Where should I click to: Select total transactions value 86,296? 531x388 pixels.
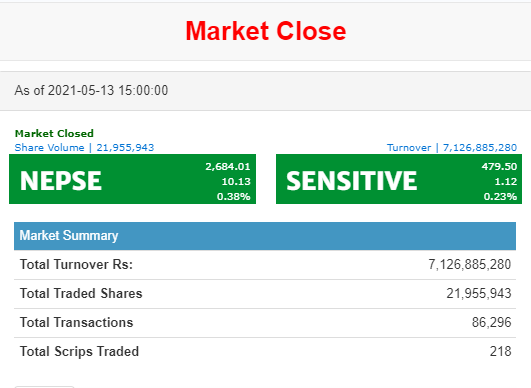pyautogui.click(x=491, y=322)
